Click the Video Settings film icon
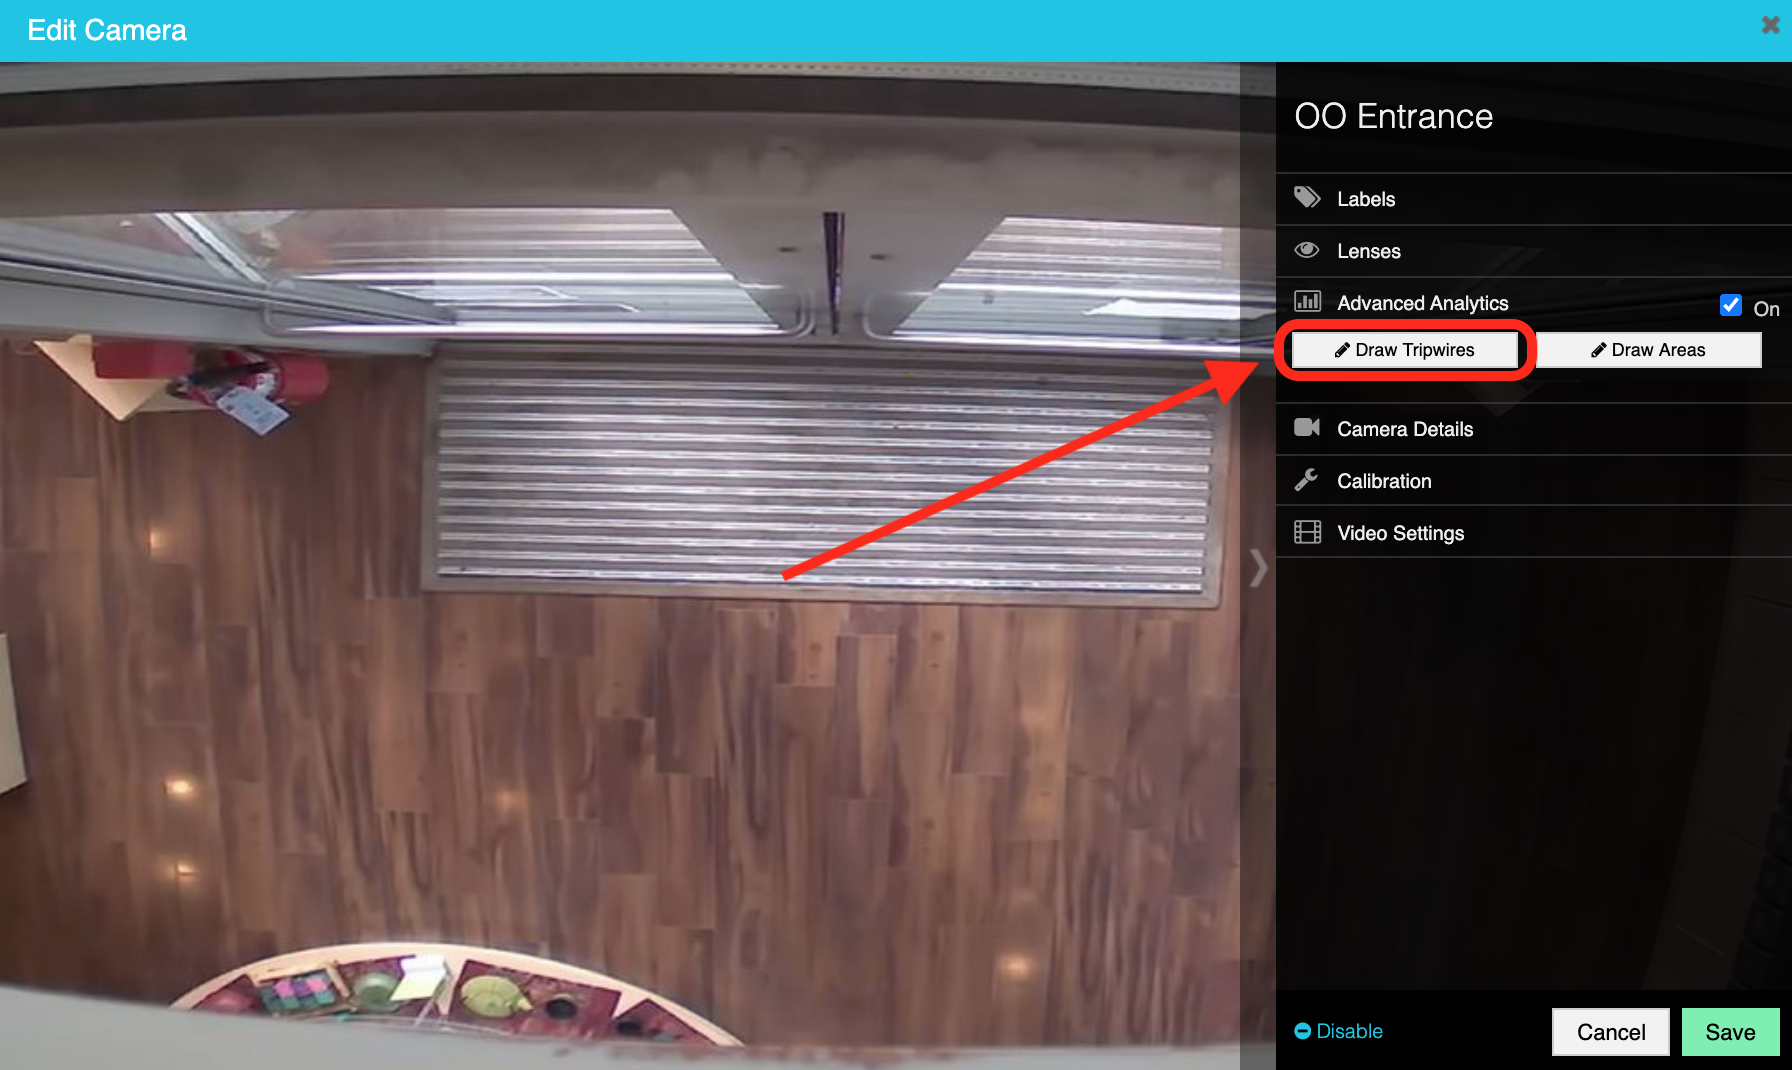 [x=1307, y=532]
